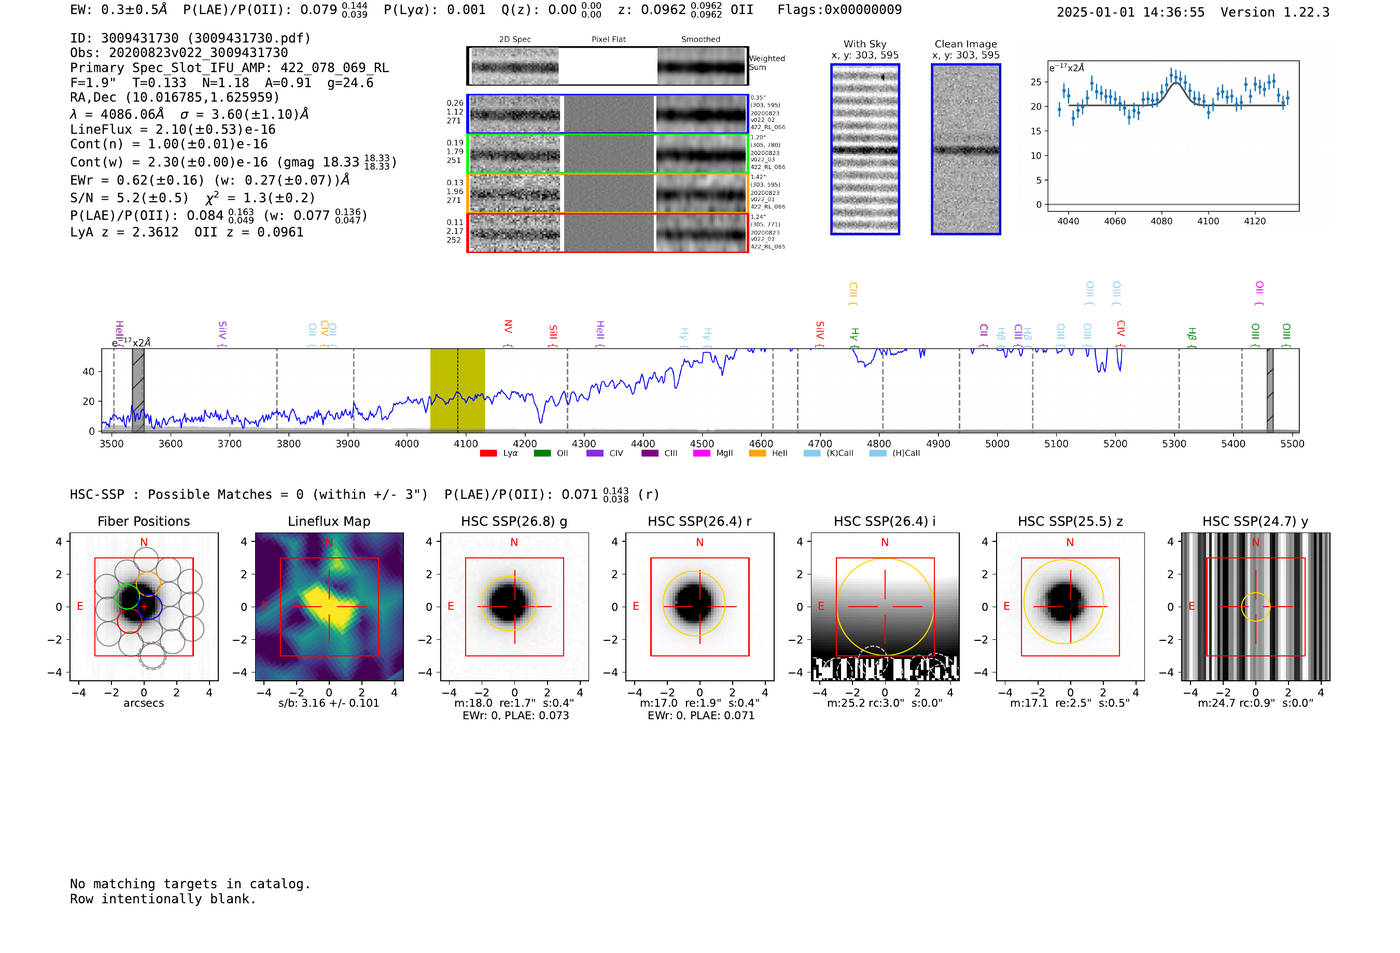Open the HSC SSP(26.4) r image

pyautogui.click(x=700, y=607)
